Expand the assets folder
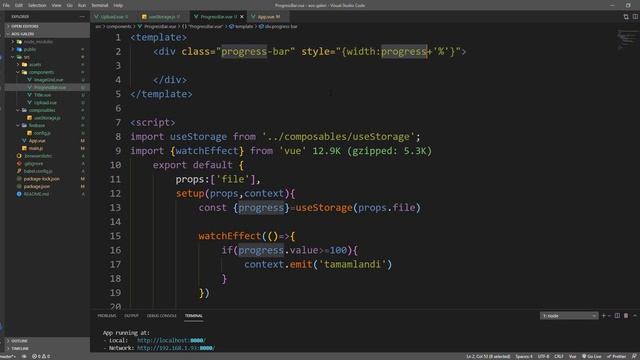The width and height of the screenshot is (640, 360). pos(35,64)
